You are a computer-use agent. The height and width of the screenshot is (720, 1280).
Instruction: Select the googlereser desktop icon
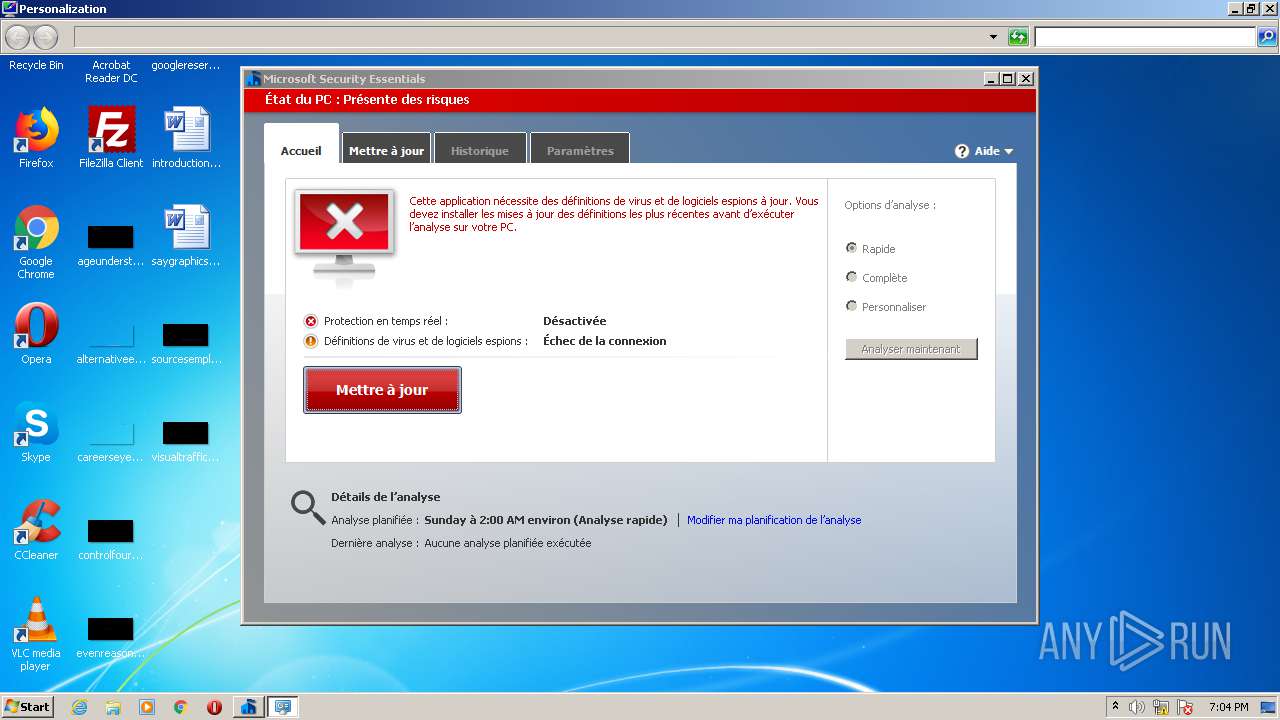pyautogui.click(x=186, y=65)
